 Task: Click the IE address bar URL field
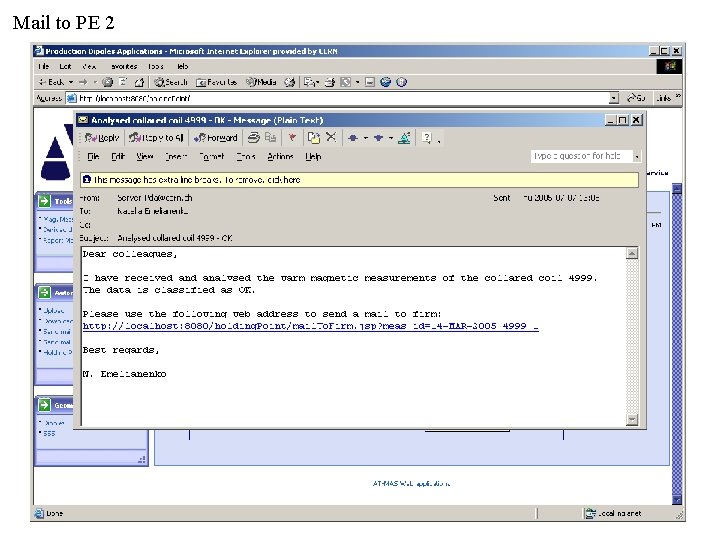click(x=338, y=98)
